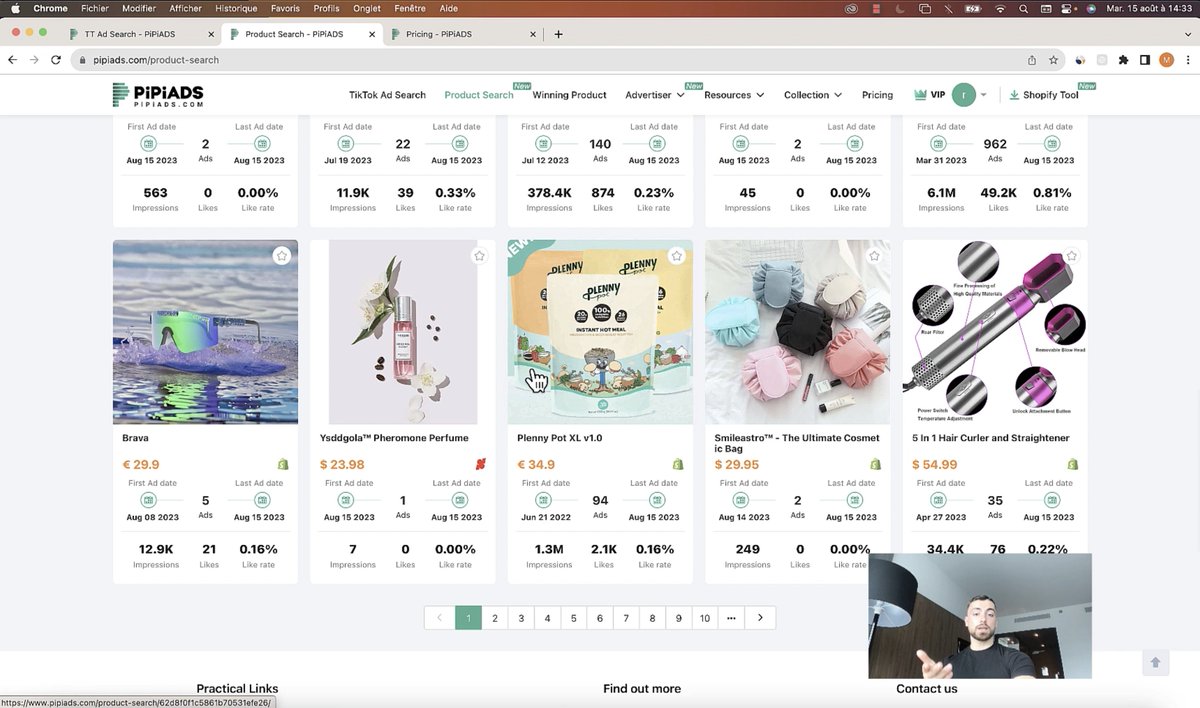Click the Brava last ad date calendar icon
The height and width of the screenshot is (708, 1200).
[262, 500]
